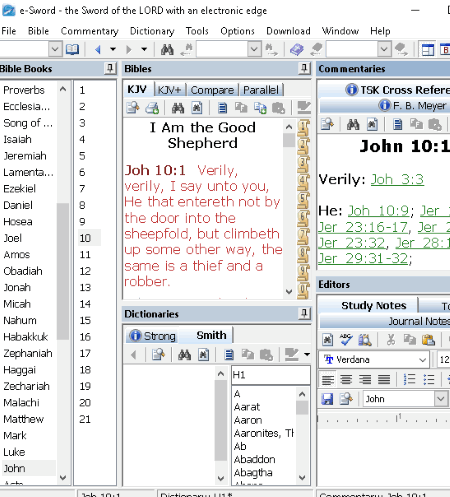Toggle pin on the Dictionaries panel
450x497 pixels.
(x=304, y=314)
